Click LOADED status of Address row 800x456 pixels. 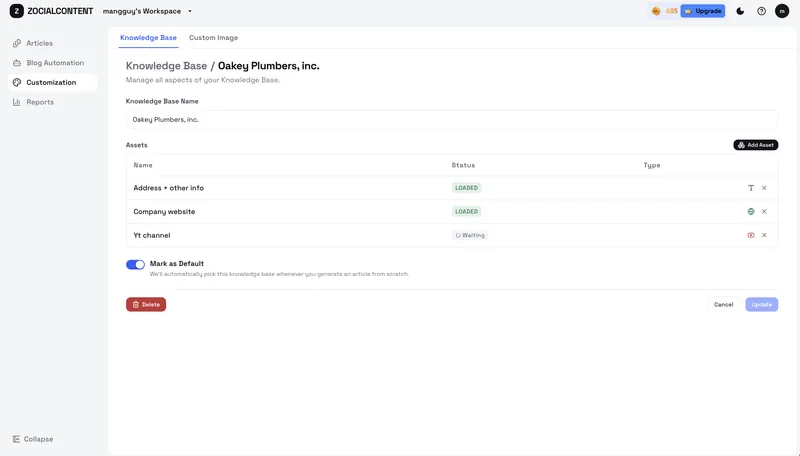(466, 188)
